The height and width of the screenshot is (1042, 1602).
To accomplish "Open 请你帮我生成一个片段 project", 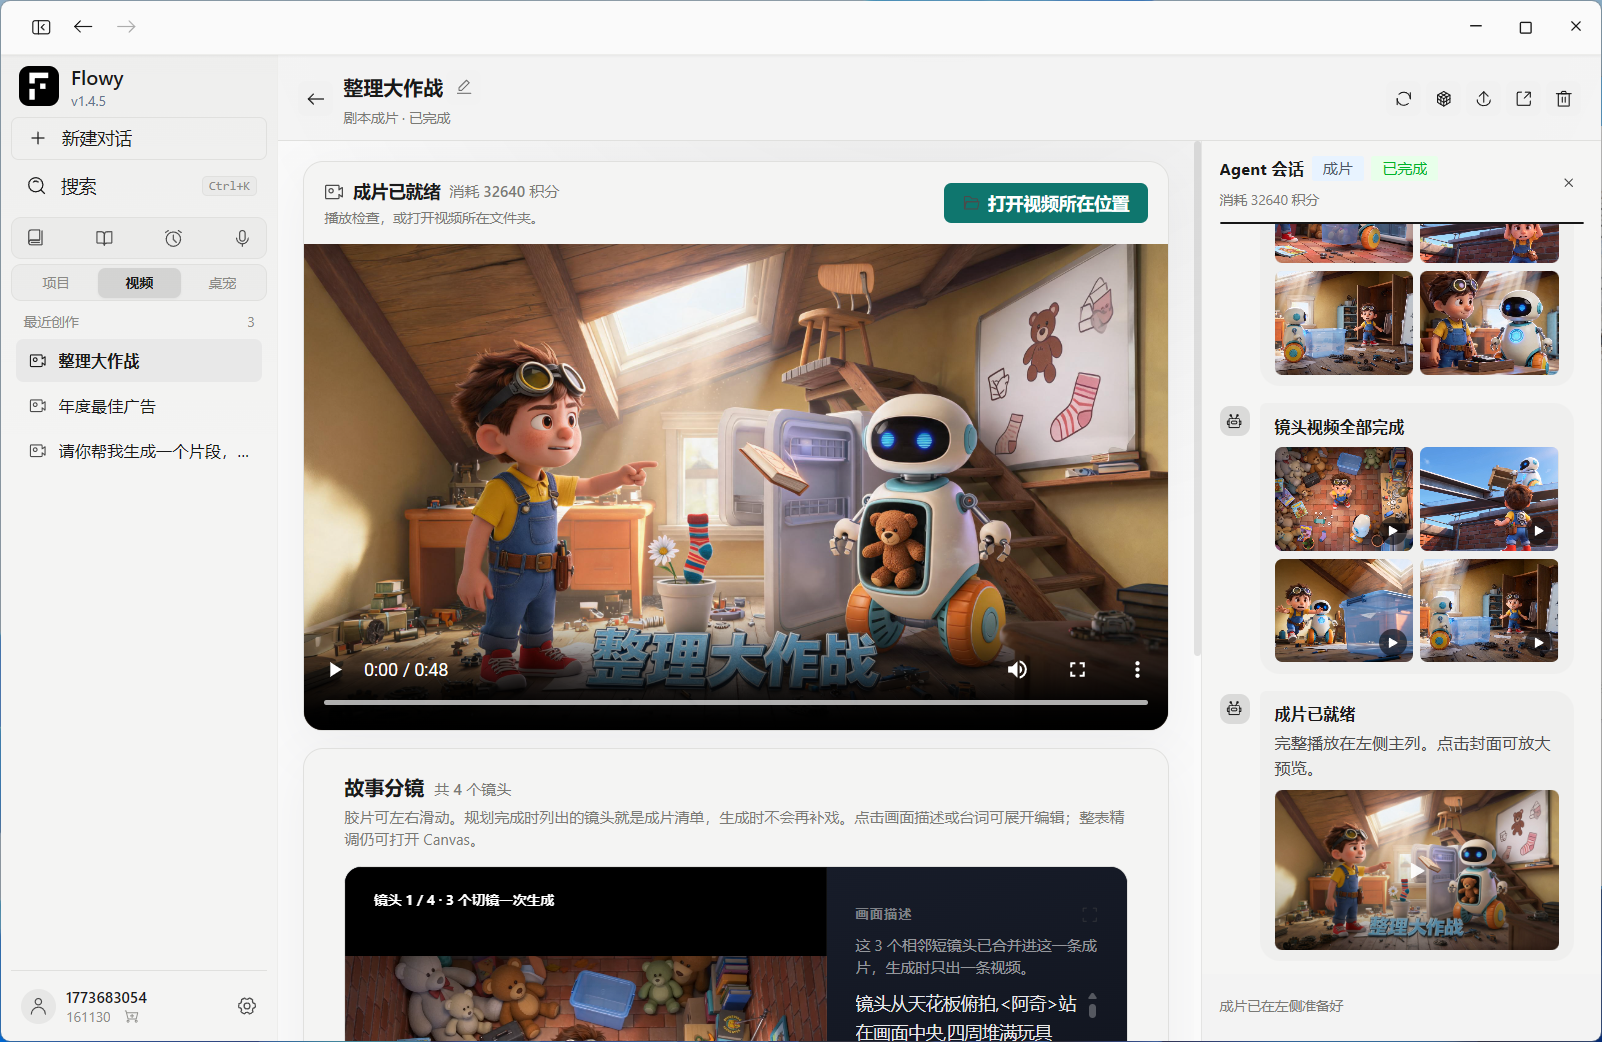I will coord(139,451).
